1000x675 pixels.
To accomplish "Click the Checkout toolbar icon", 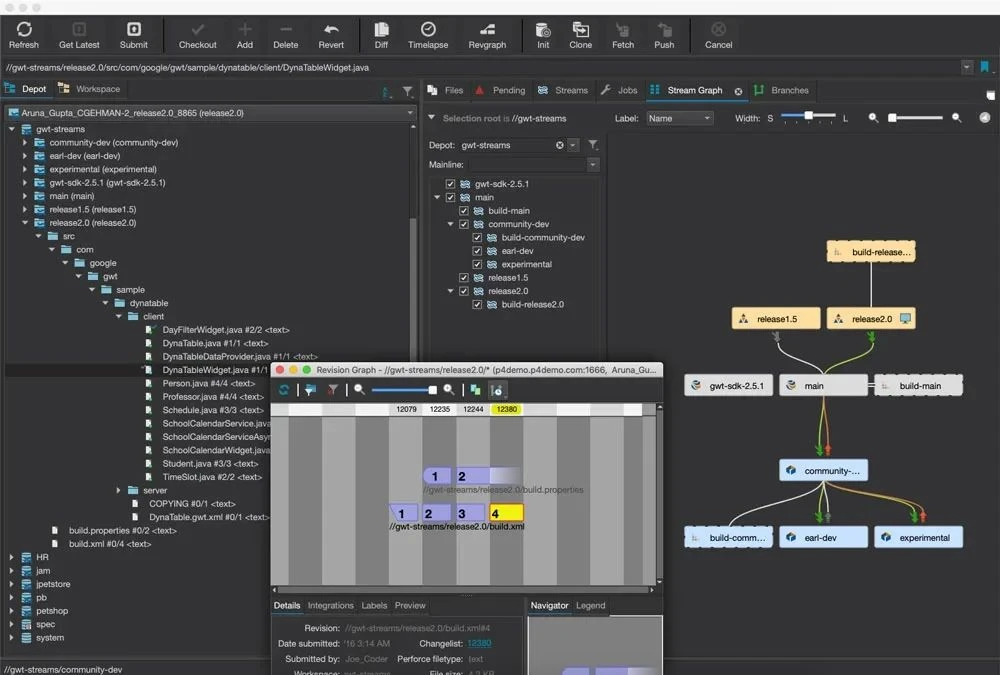I will pyautogui.click(x=198, y=35).
